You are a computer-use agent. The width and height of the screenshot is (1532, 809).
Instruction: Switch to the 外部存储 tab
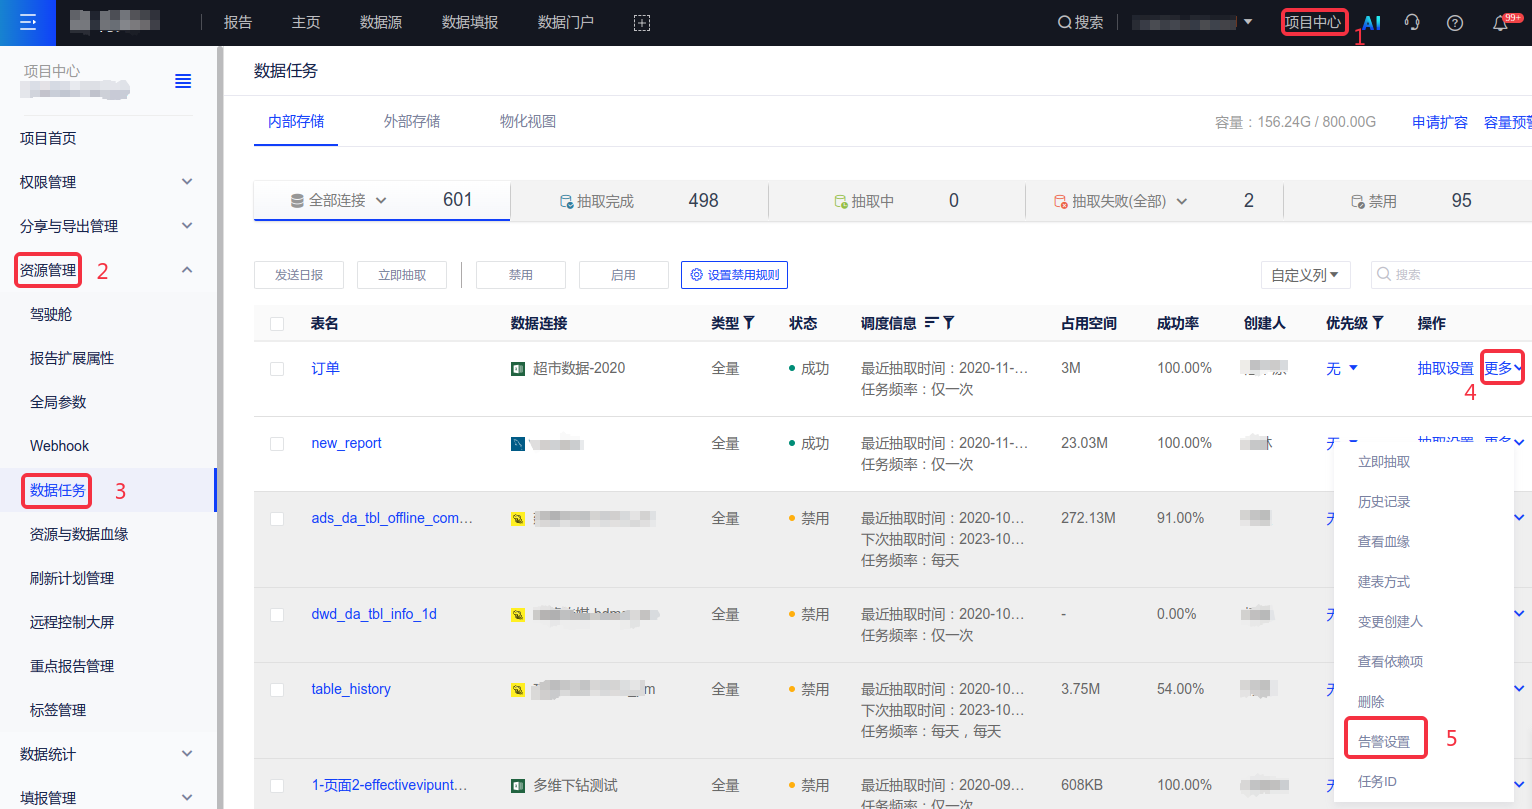pyautogui.click(x=412, y=121)
